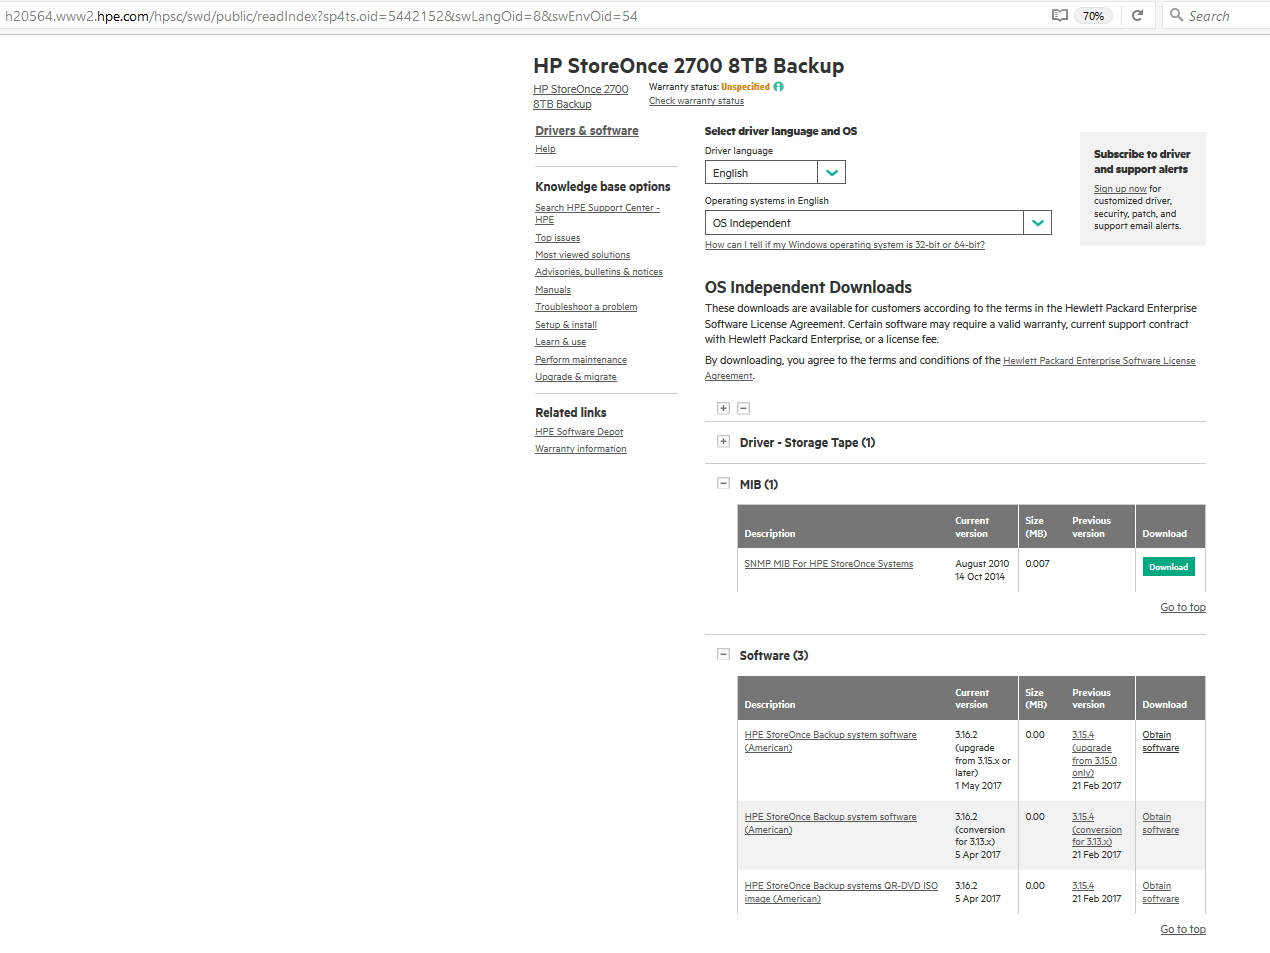Click the 70% zoom level indicator
The height and width of the screenshot is (953, 1270).
pos(1094,16)
